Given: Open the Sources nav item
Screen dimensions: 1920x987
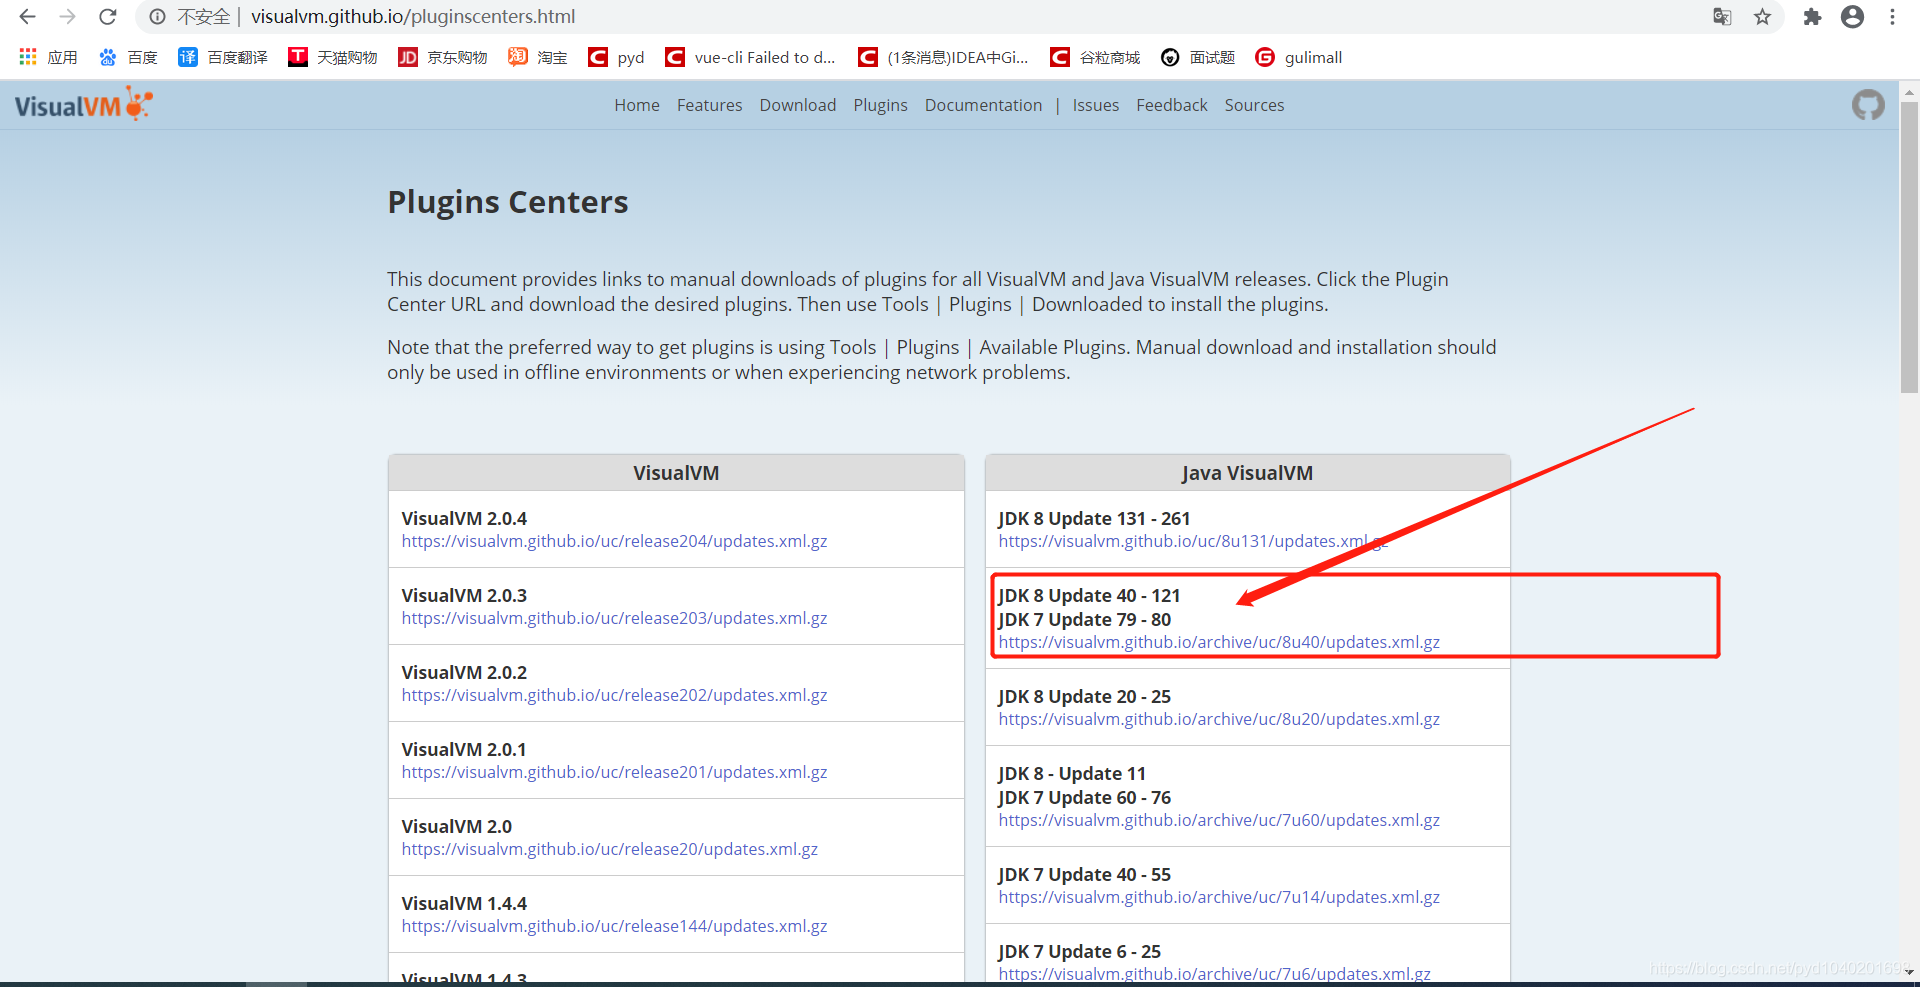Looking at the screenshot, I should 1254,105.
